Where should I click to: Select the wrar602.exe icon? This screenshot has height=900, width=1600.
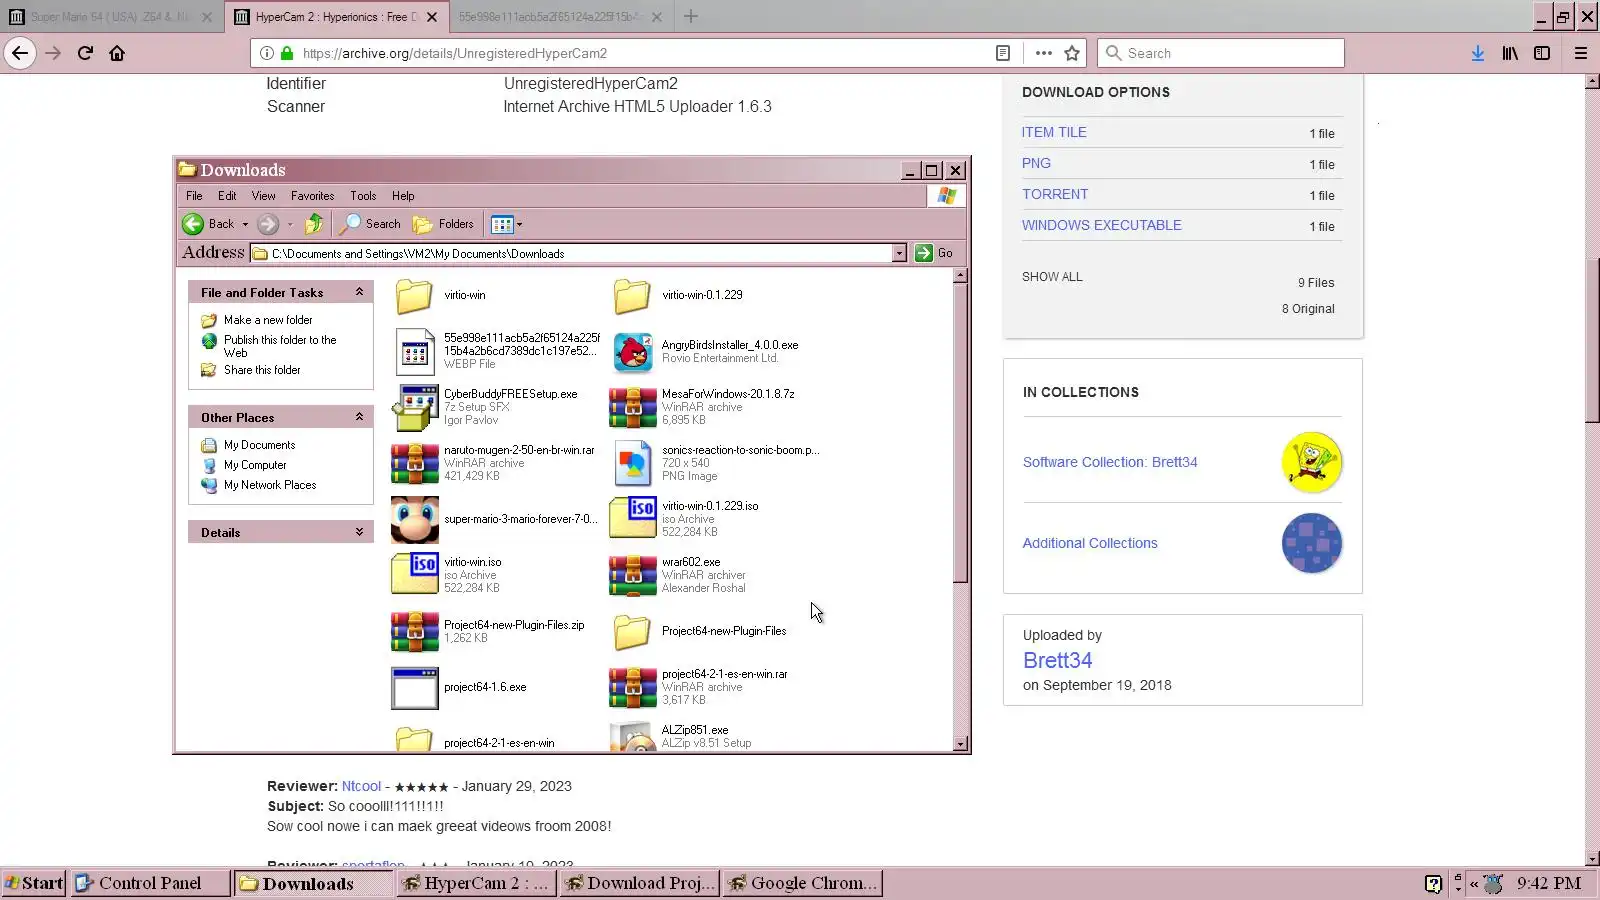632,575
